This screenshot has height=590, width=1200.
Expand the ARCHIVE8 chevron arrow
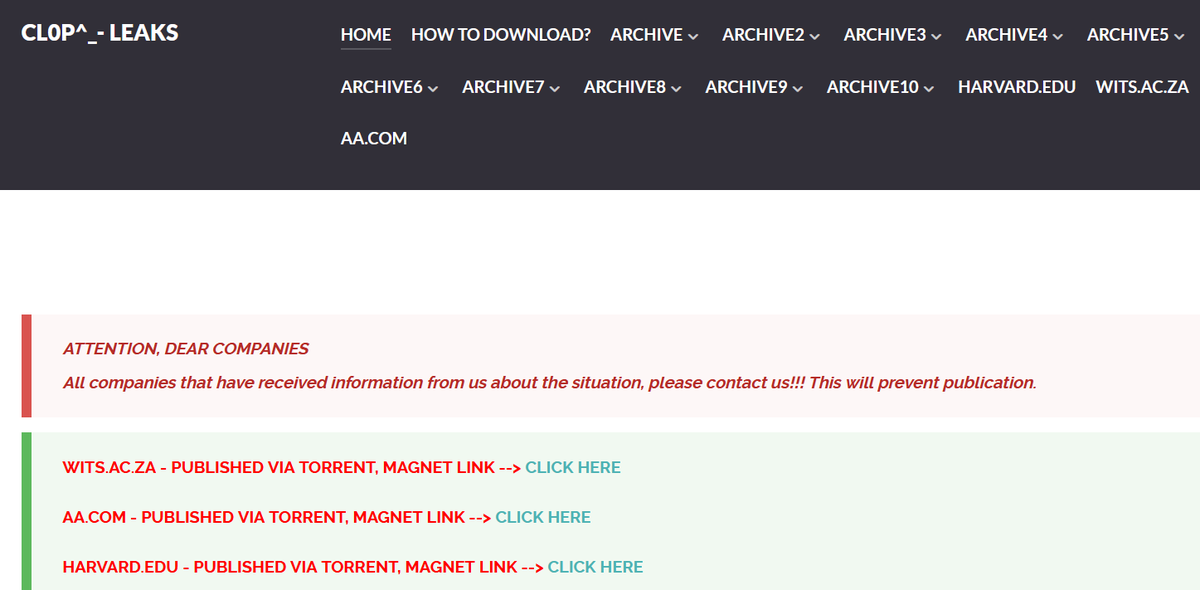coord(677,89)
